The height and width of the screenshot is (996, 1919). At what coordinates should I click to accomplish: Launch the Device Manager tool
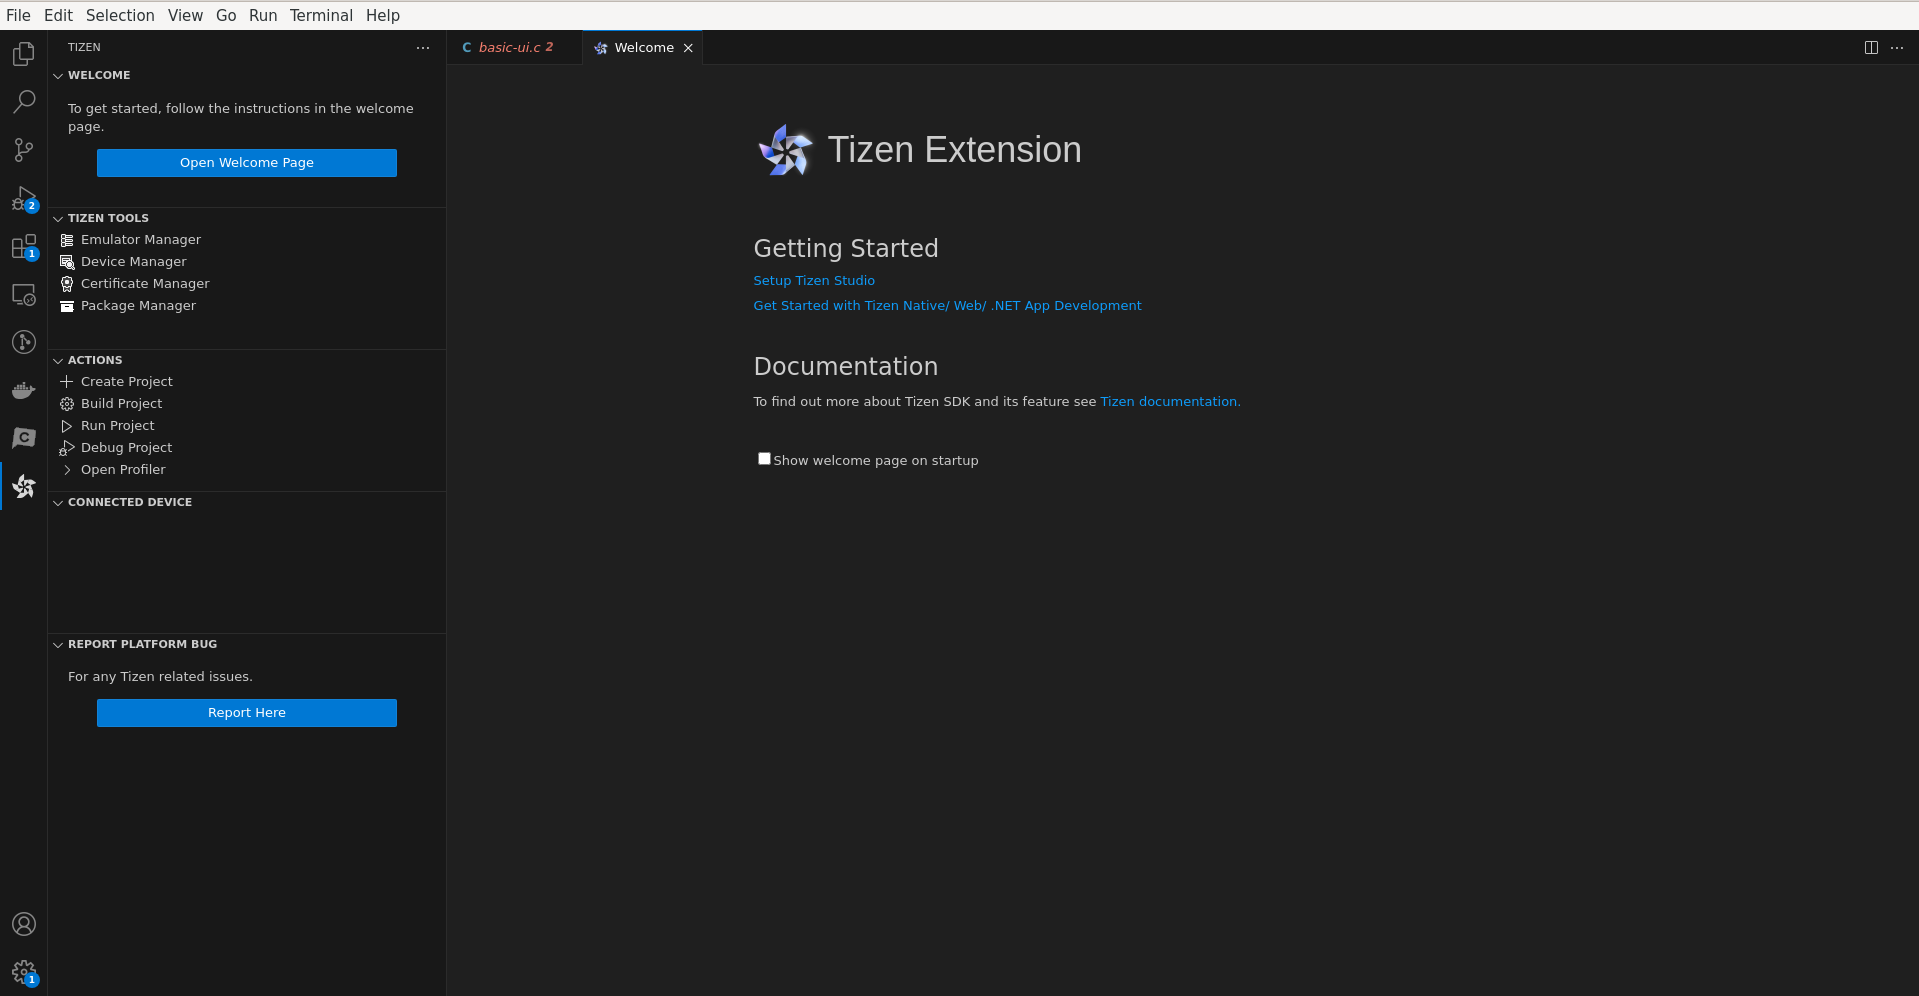pos(133,261)
